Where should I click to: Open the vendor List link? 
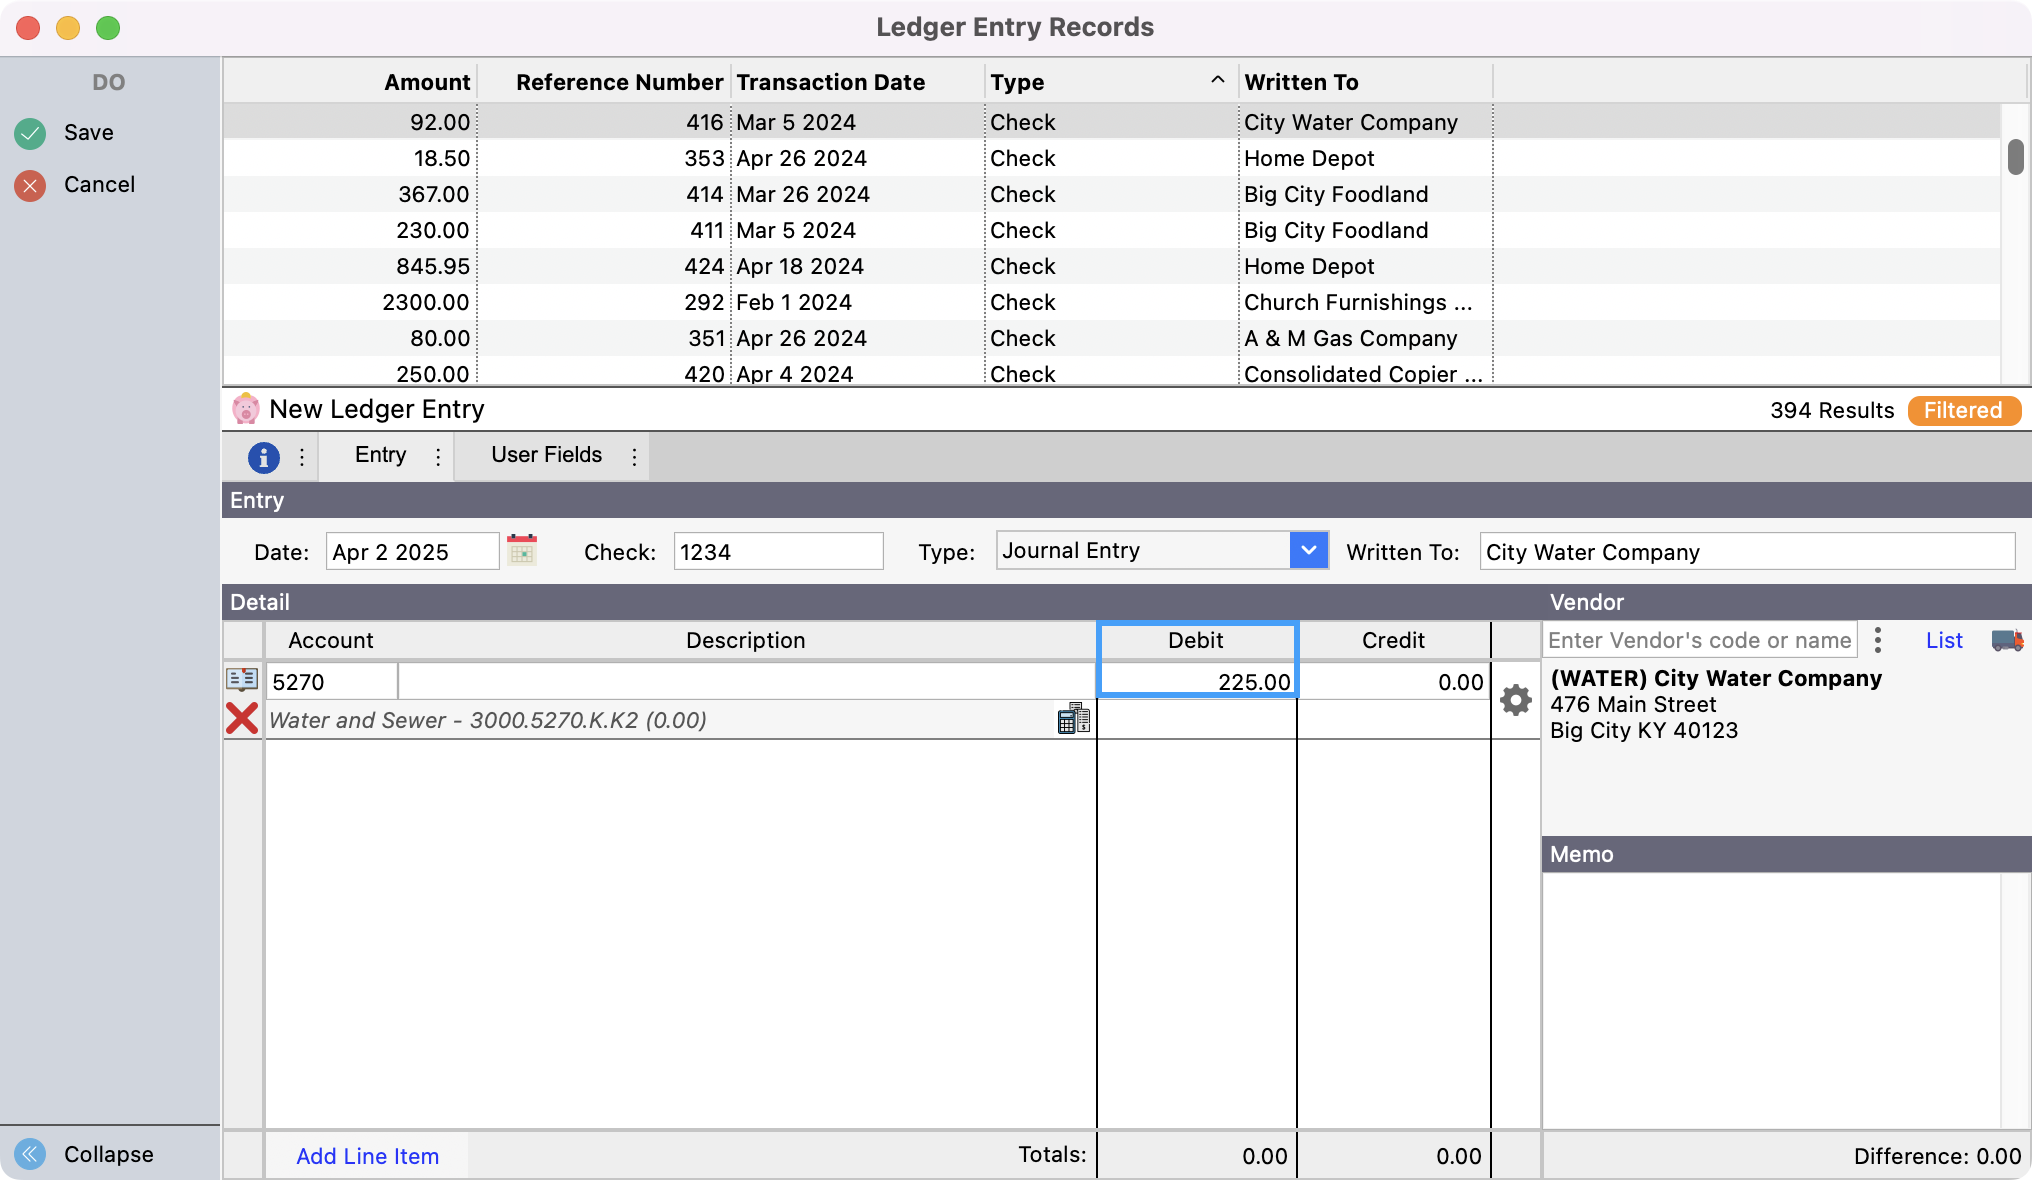pos(1944,640)
